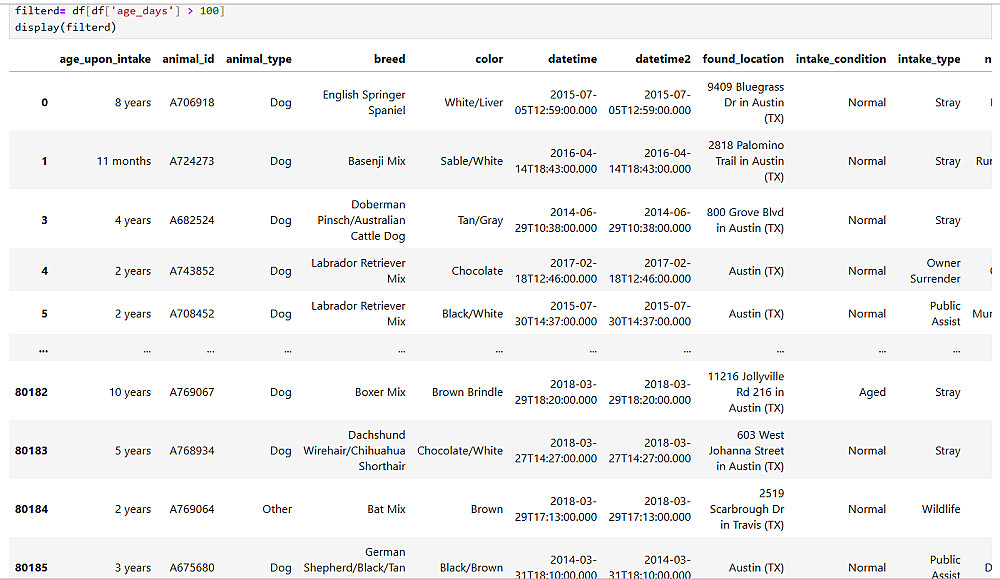This screenshot has height=580, width=1000.
Task: Click the Chocolate/White color cell
Action: point(460,450)
